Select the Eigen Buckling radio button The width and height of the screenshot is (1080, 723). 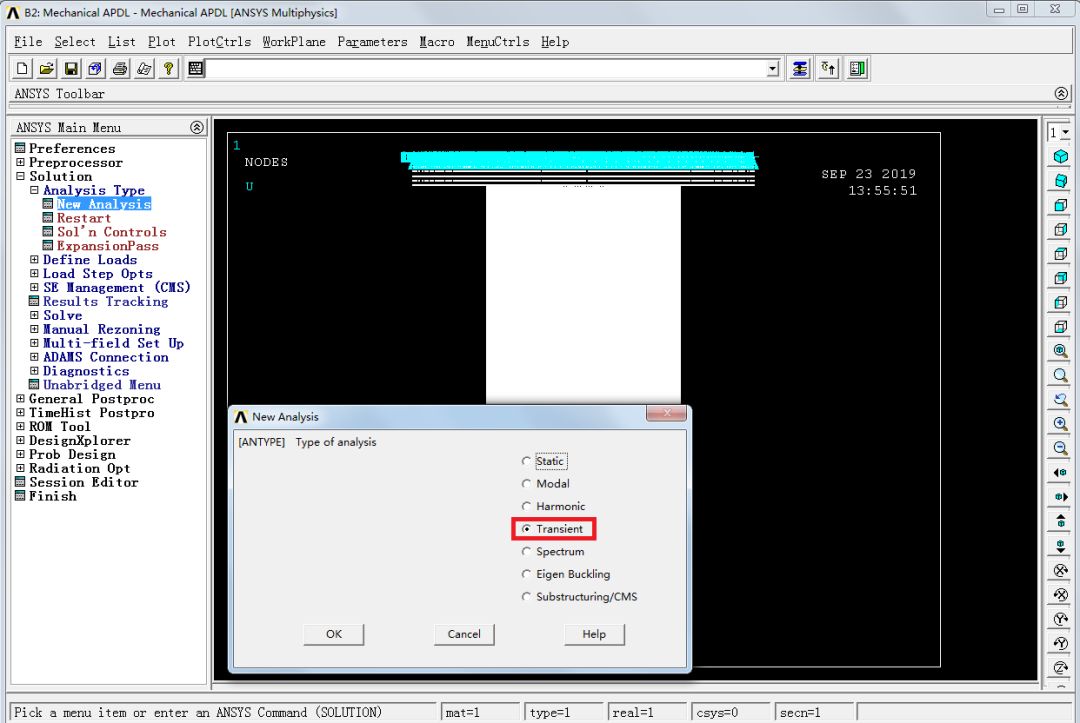(527, 574)
